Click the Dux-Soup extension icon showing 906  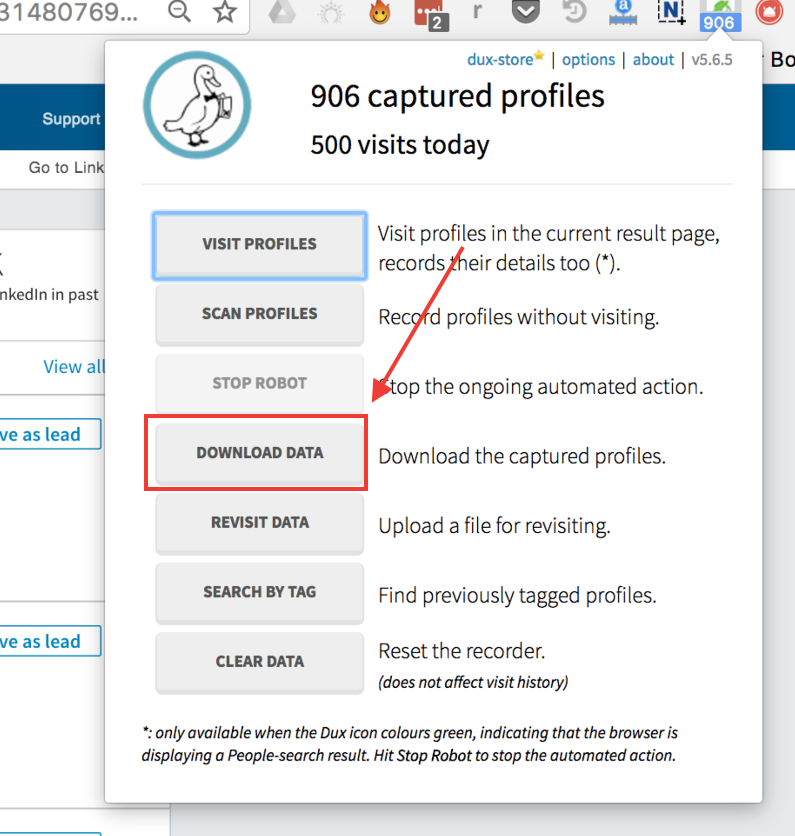(719, 15)
